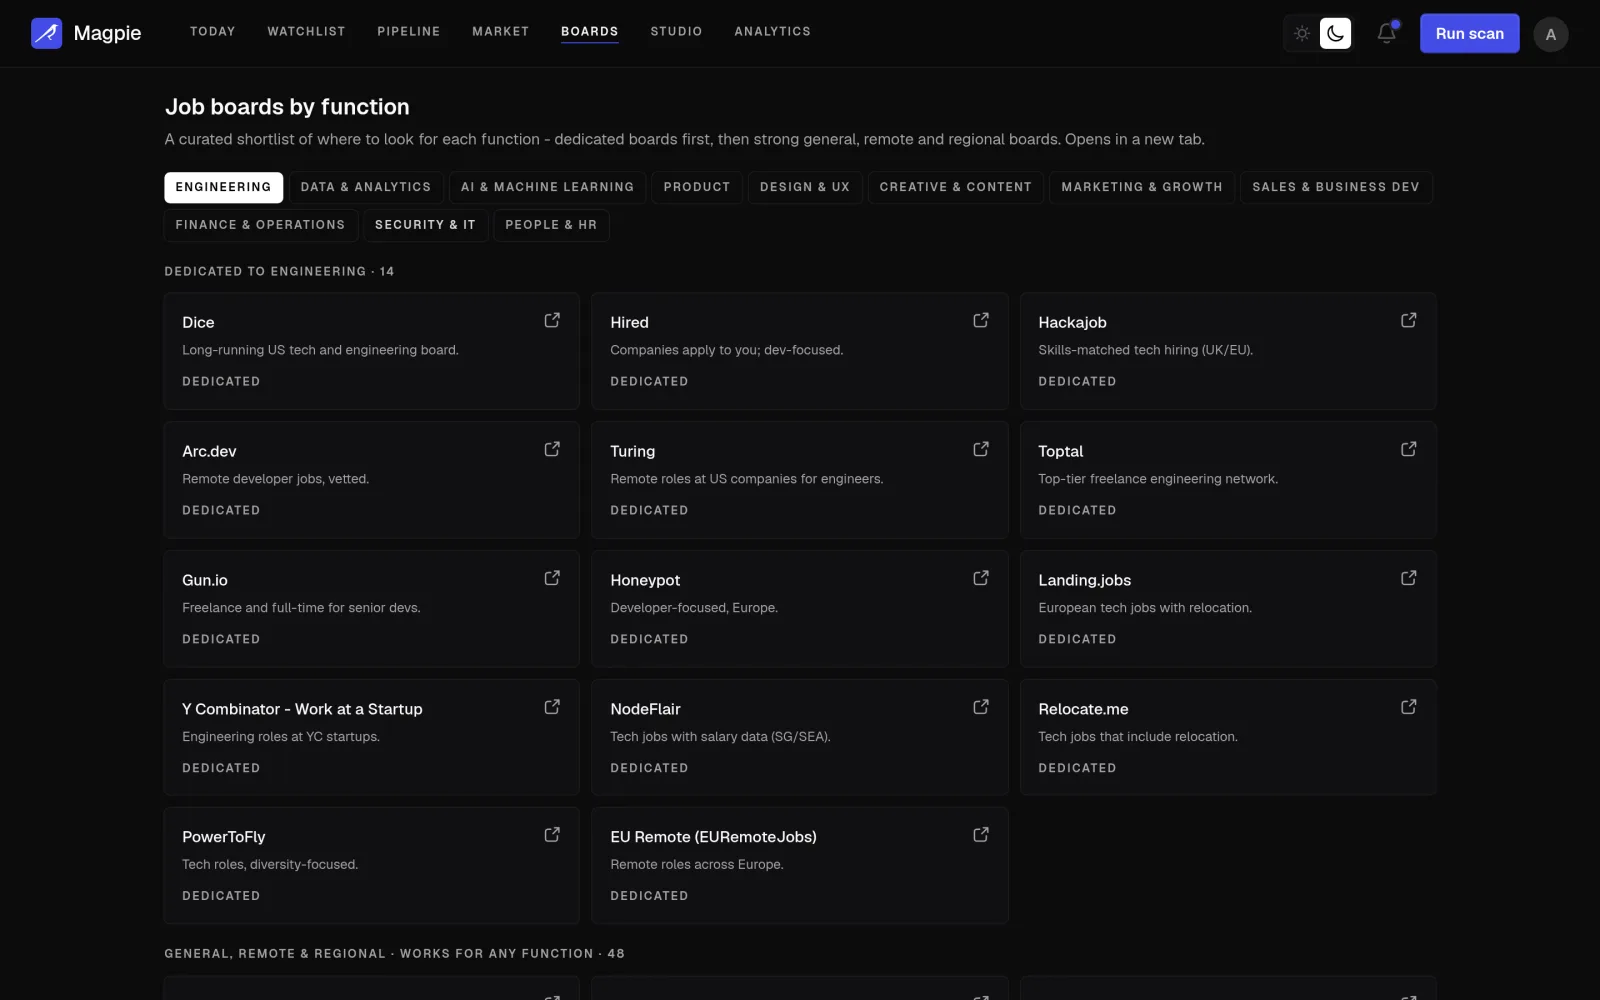Open external link icon for Hired
The height and width of the screenshot is (1000, 1600).
tap(981, 320)
